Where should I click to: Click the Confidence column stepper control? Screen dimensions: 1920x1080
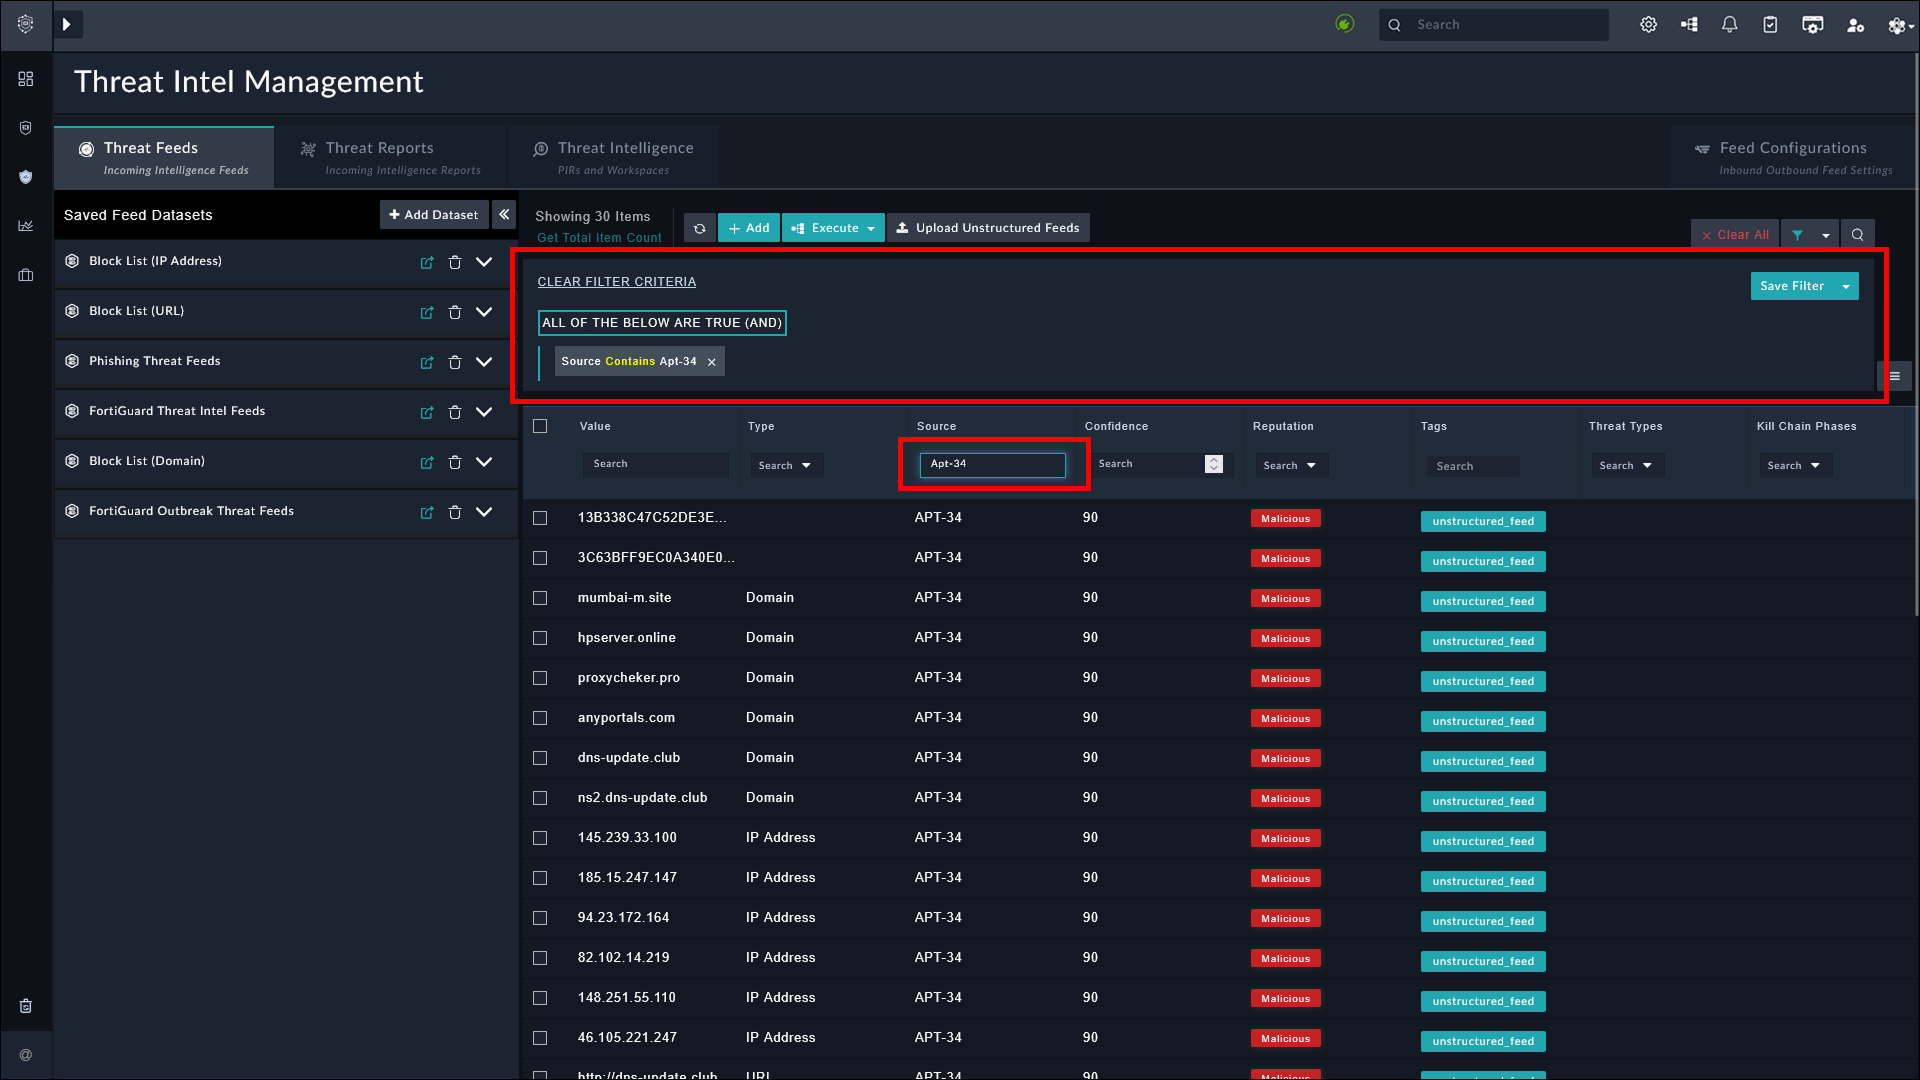(x=1213, y=464)
